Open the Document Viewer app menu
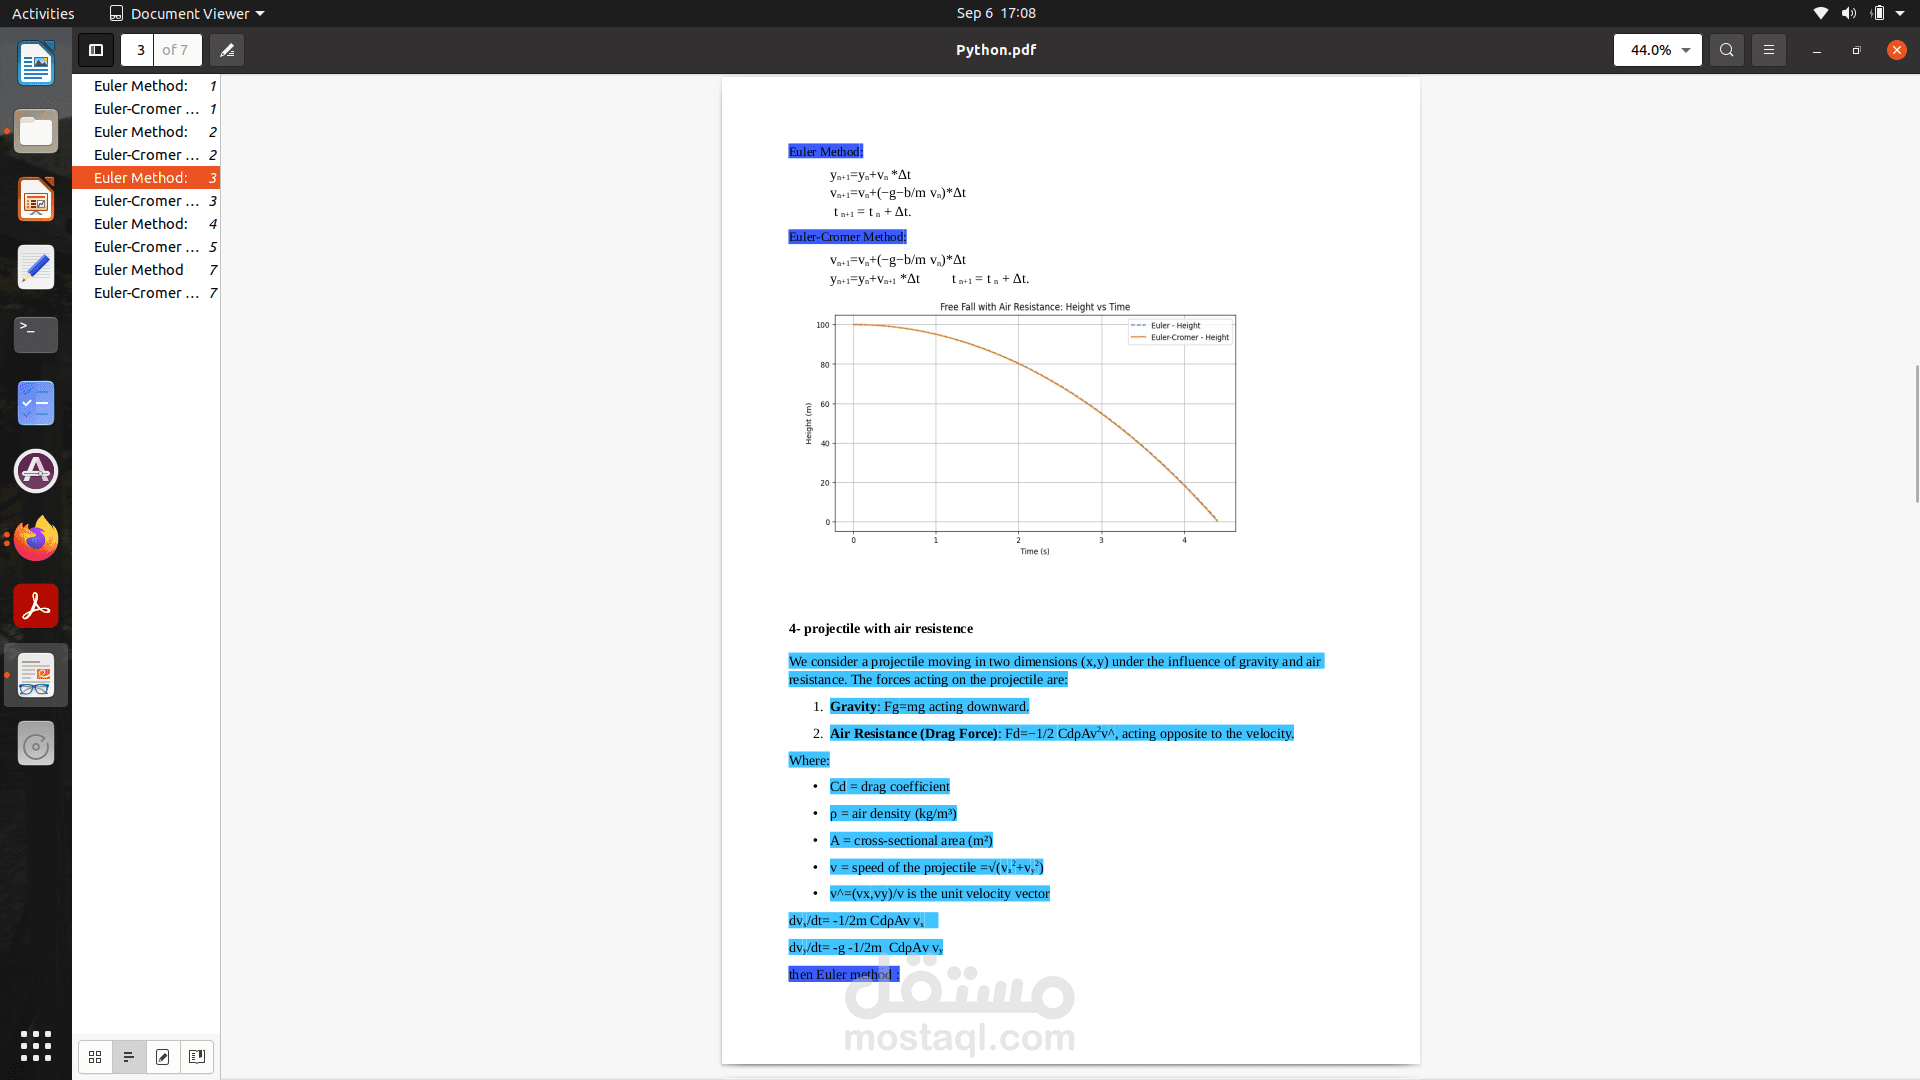1920x1080 pixels. tap(187, 13)
